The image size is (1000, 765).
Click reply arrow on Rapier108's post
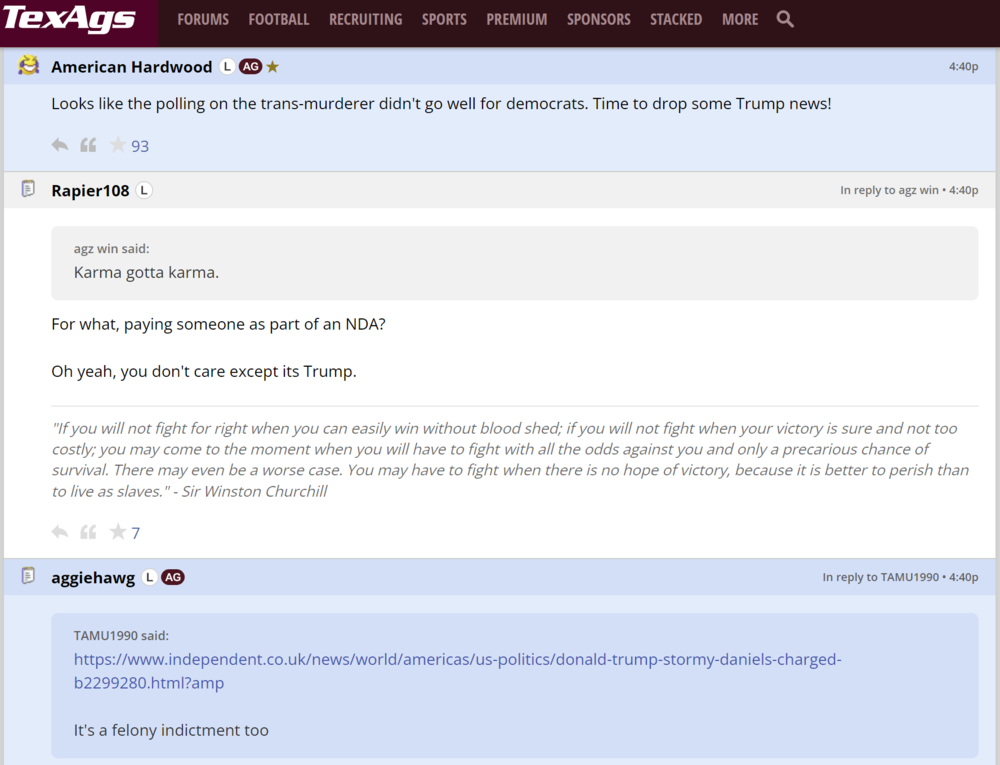point(60,532)
